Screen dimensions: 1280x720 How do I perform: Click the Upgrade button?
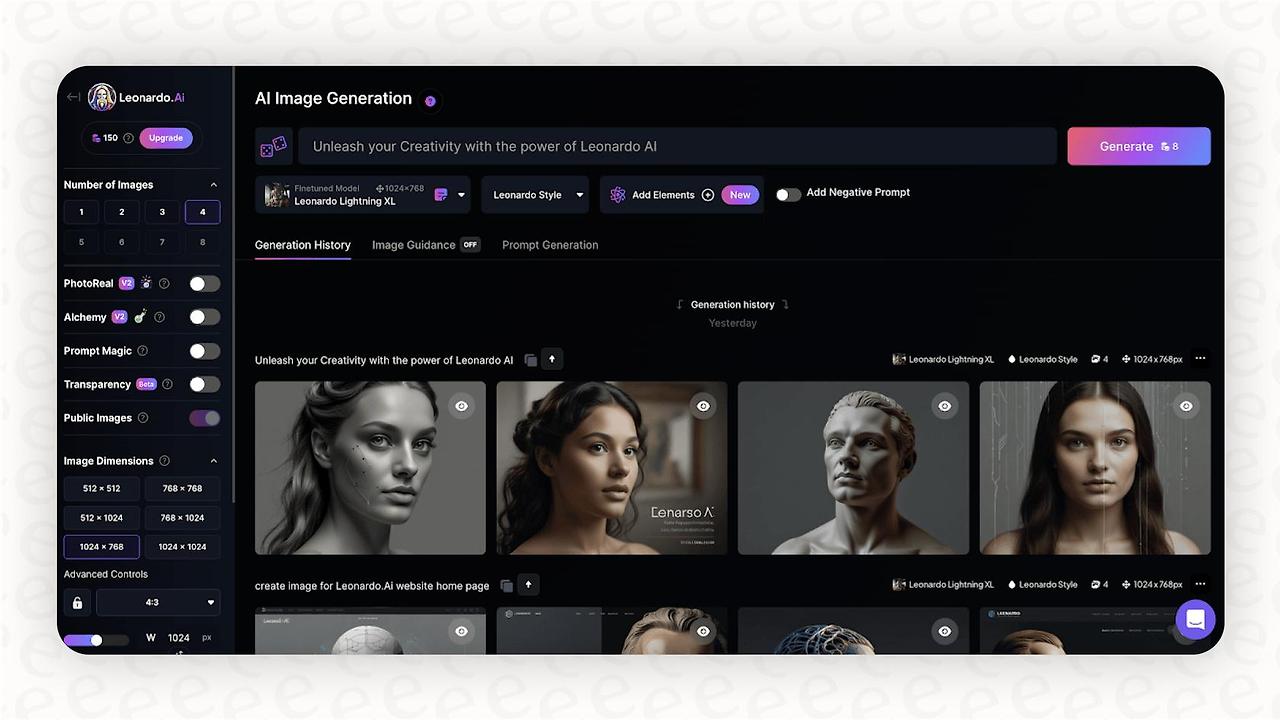point(166,138)
